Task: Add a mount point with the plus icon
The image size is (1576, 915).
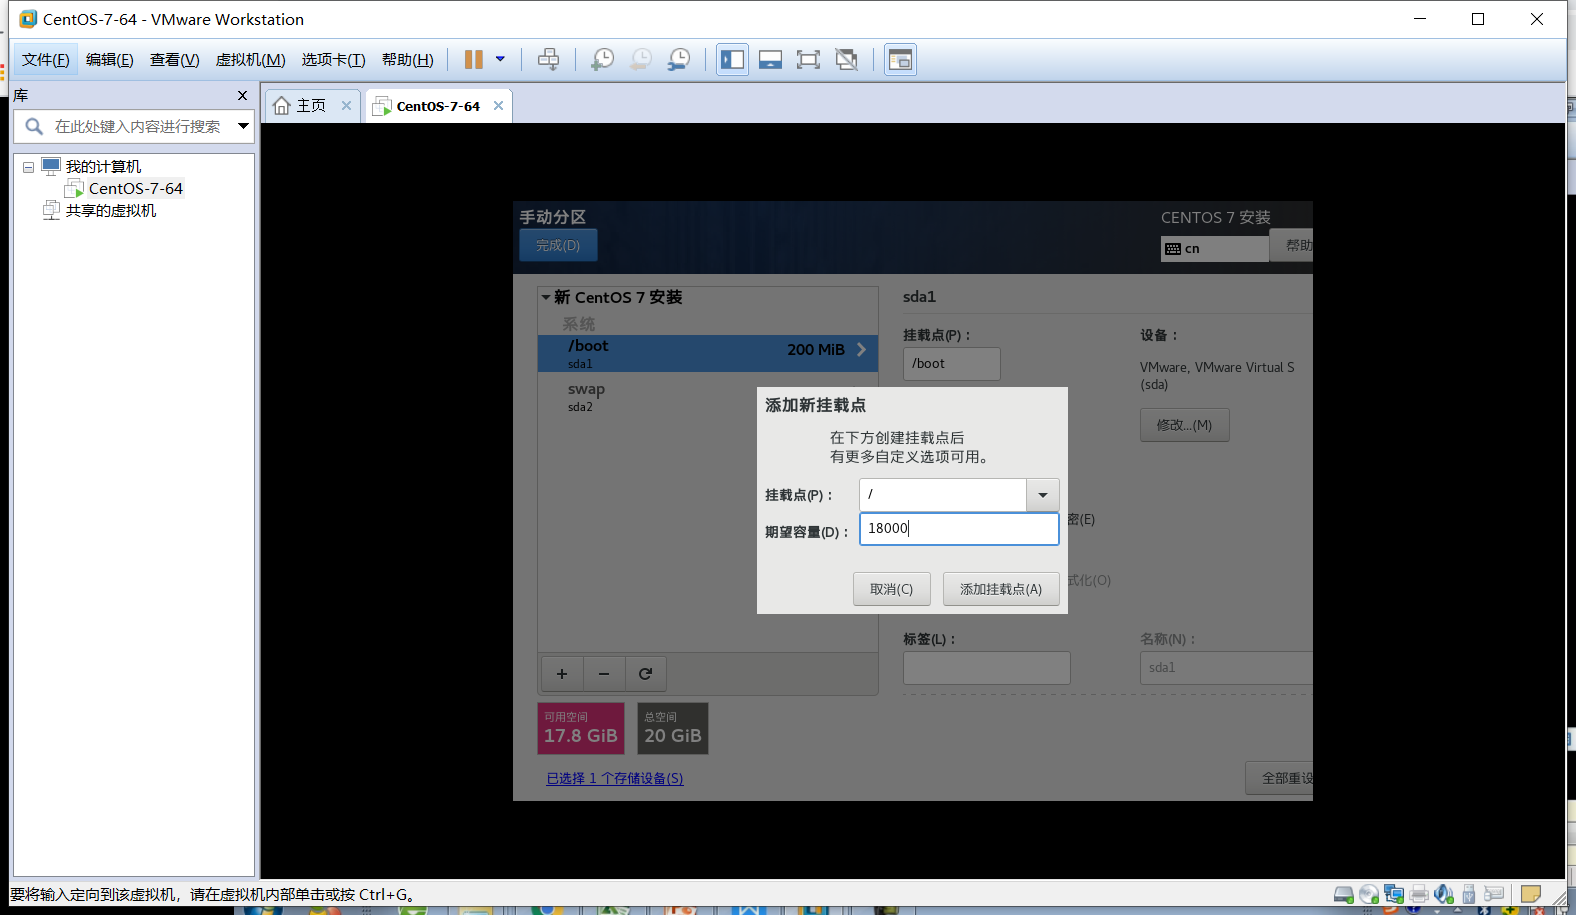Action: (x=562, y=674)
